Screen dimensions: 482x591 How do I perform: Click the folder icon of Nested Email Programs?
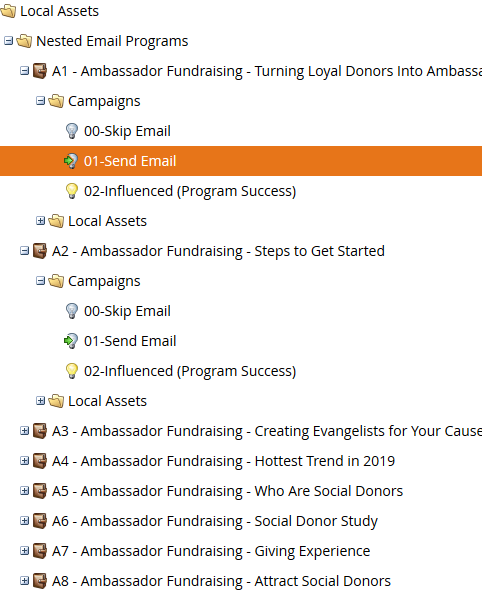point(24,41)
